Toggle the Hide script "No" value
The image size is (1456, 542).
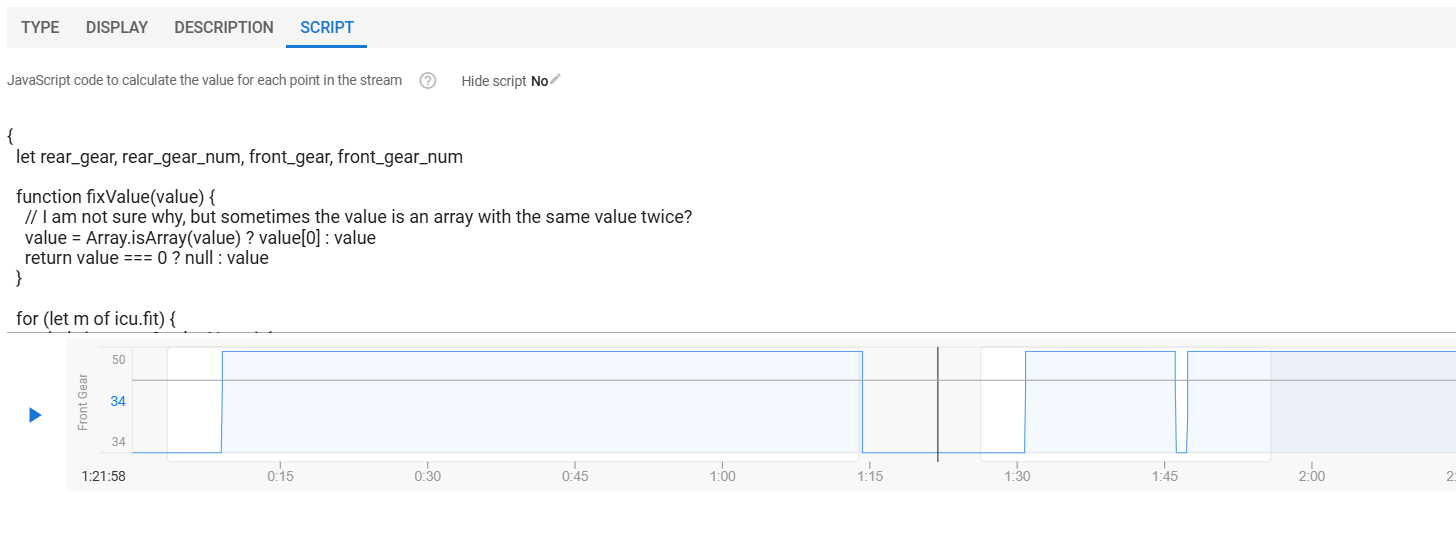click(x=539, y=81)
